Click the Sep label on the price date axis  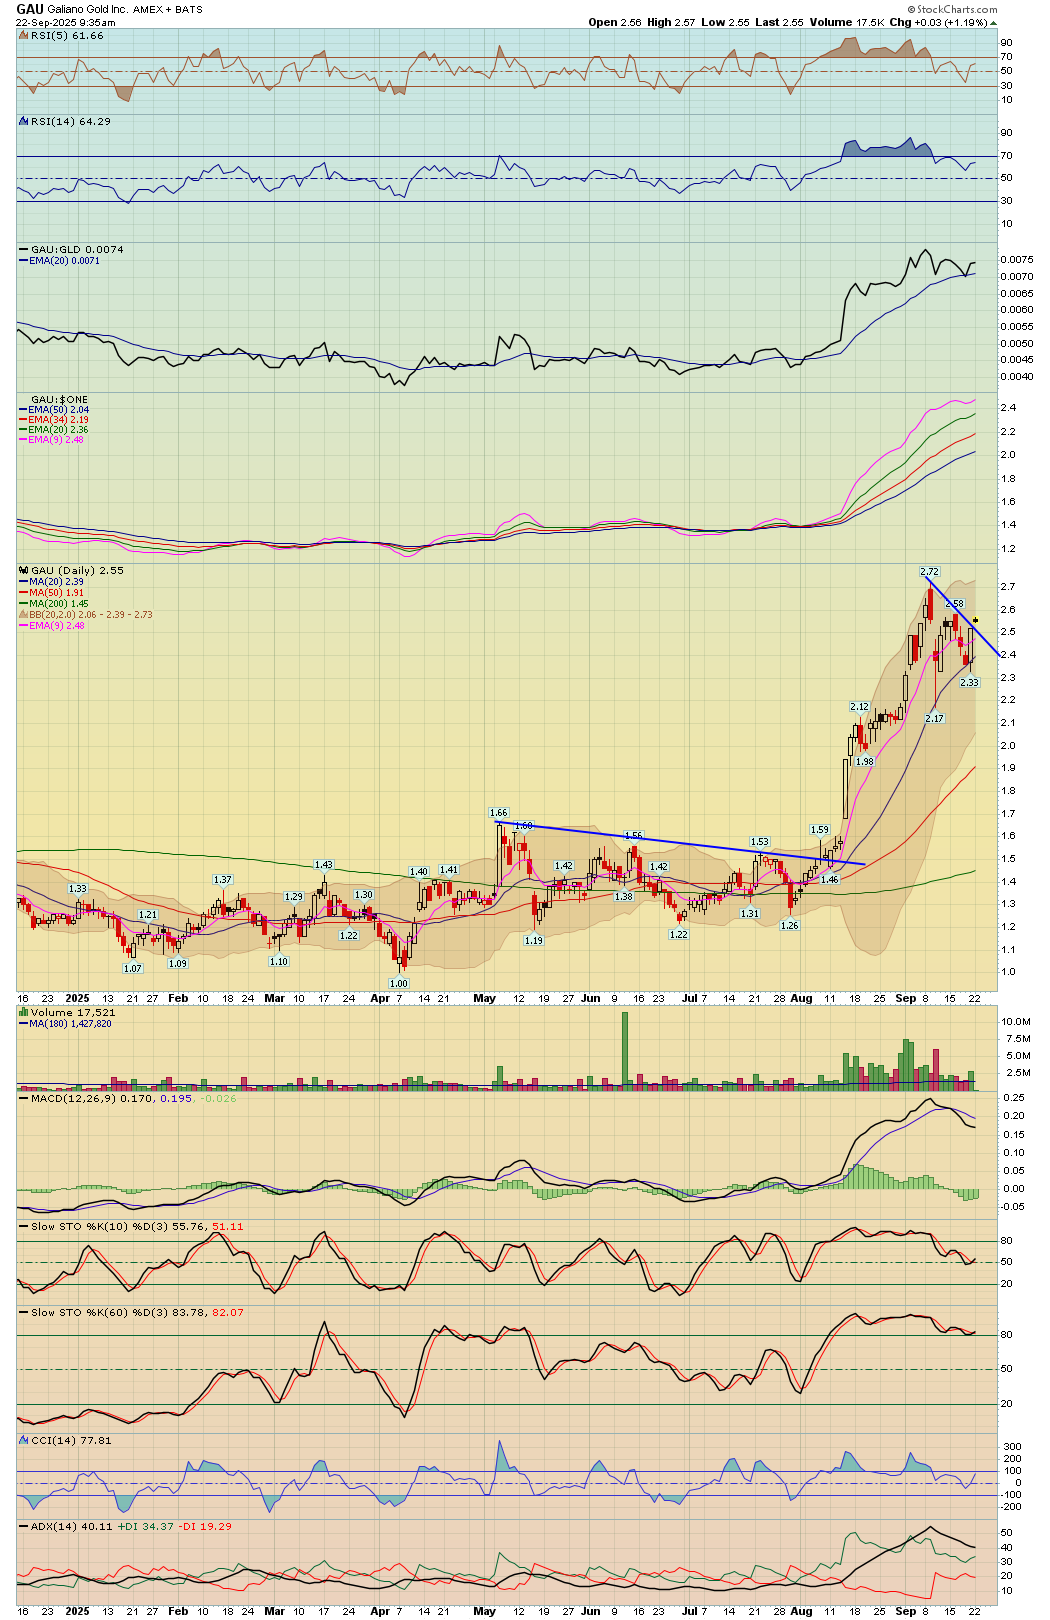click(905, 998)
